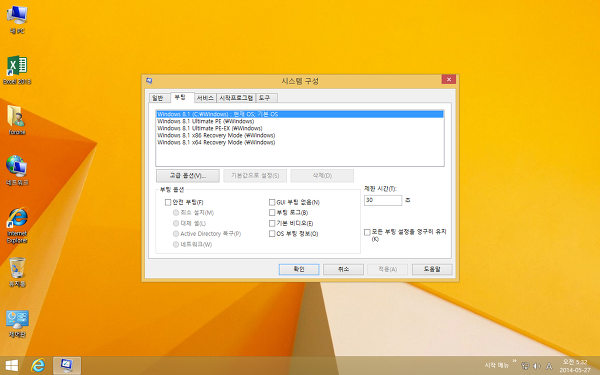600x375 pixels.
Task: Click the IME language indicator A
Action: coord(549,366)
